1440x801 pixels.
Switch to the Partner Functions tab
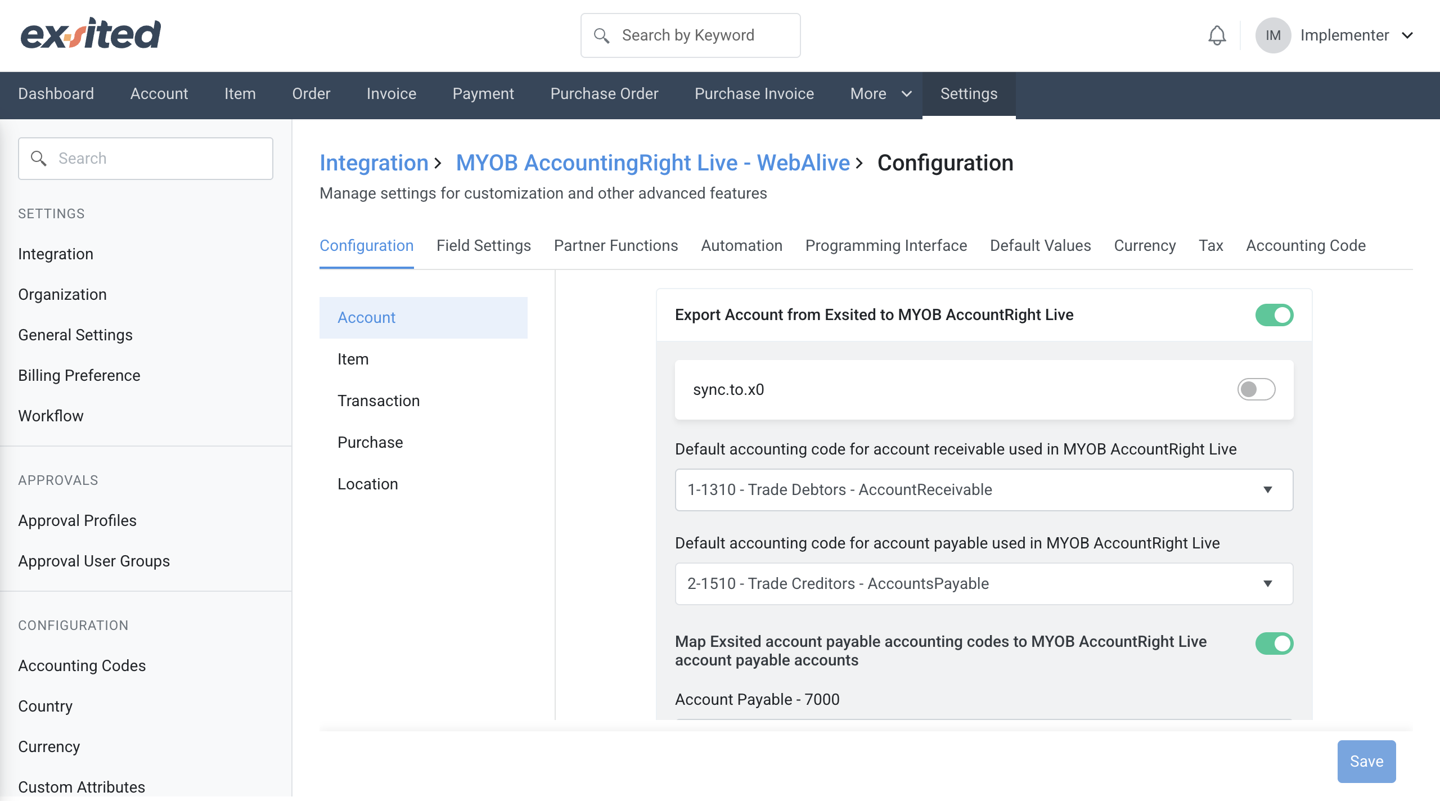(x=616, y=246)
